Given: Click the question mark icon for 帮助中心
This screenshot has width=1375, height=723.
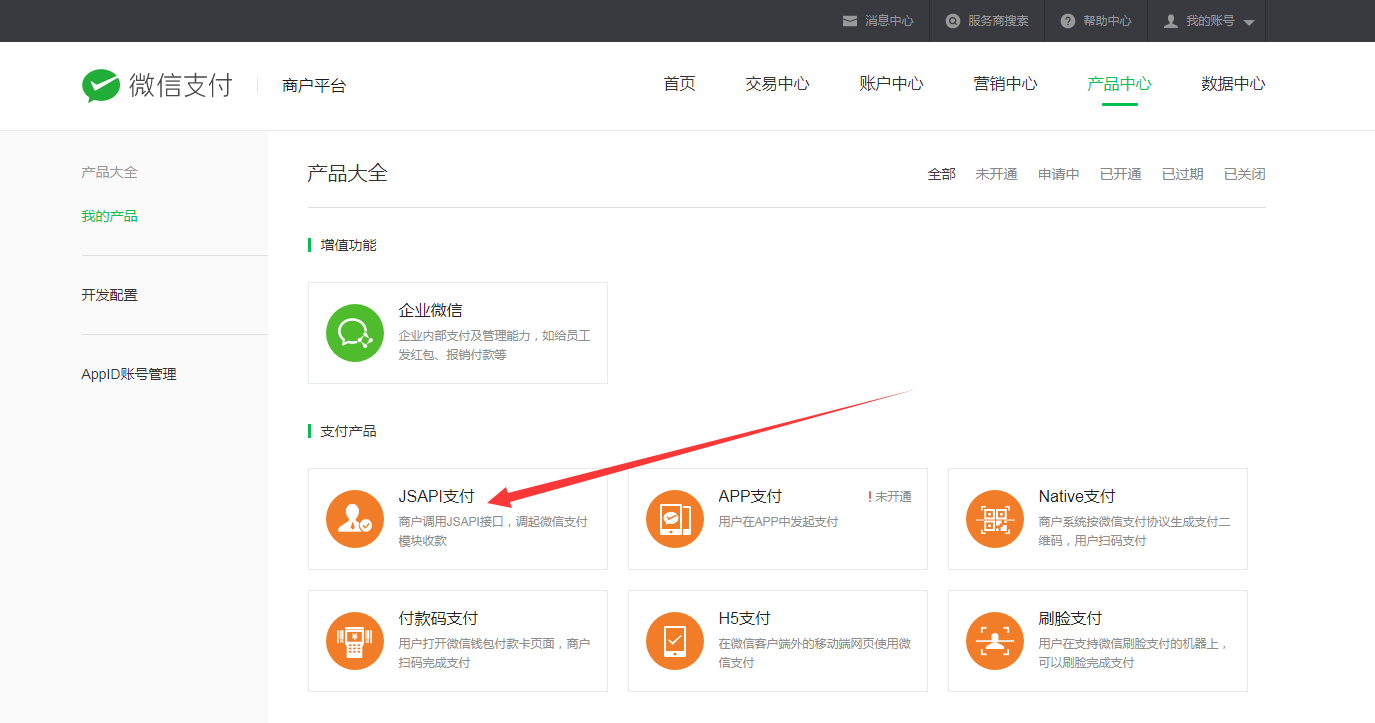Looking at the screenshot, I should (1068, 21).
